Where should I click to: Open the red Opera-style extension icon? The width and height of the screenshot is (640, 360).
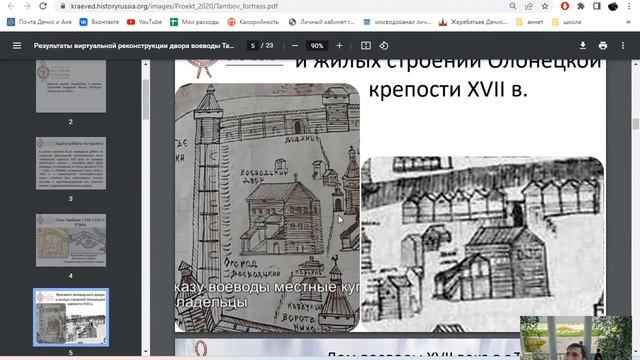(x=565, y=6)
